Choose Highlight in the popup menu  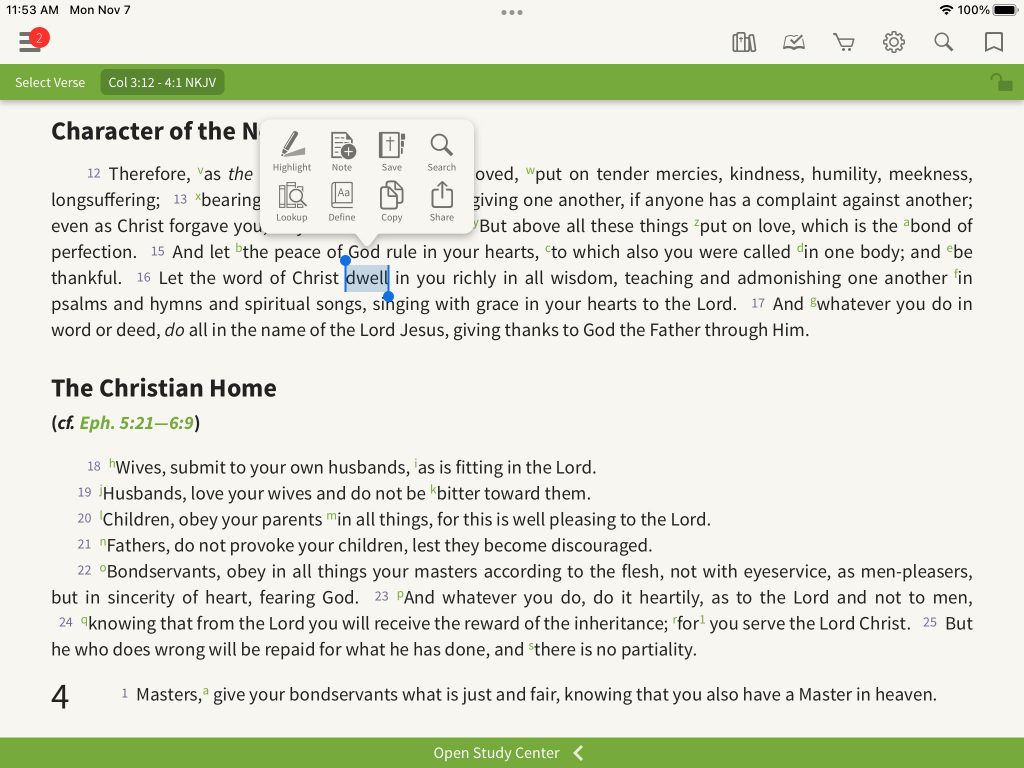click(x=292, y=152)
